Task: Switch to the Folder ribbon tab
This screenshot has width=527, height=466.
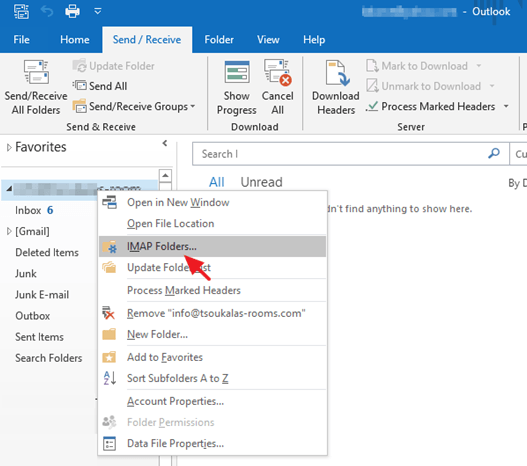Action: click(219, 40)
